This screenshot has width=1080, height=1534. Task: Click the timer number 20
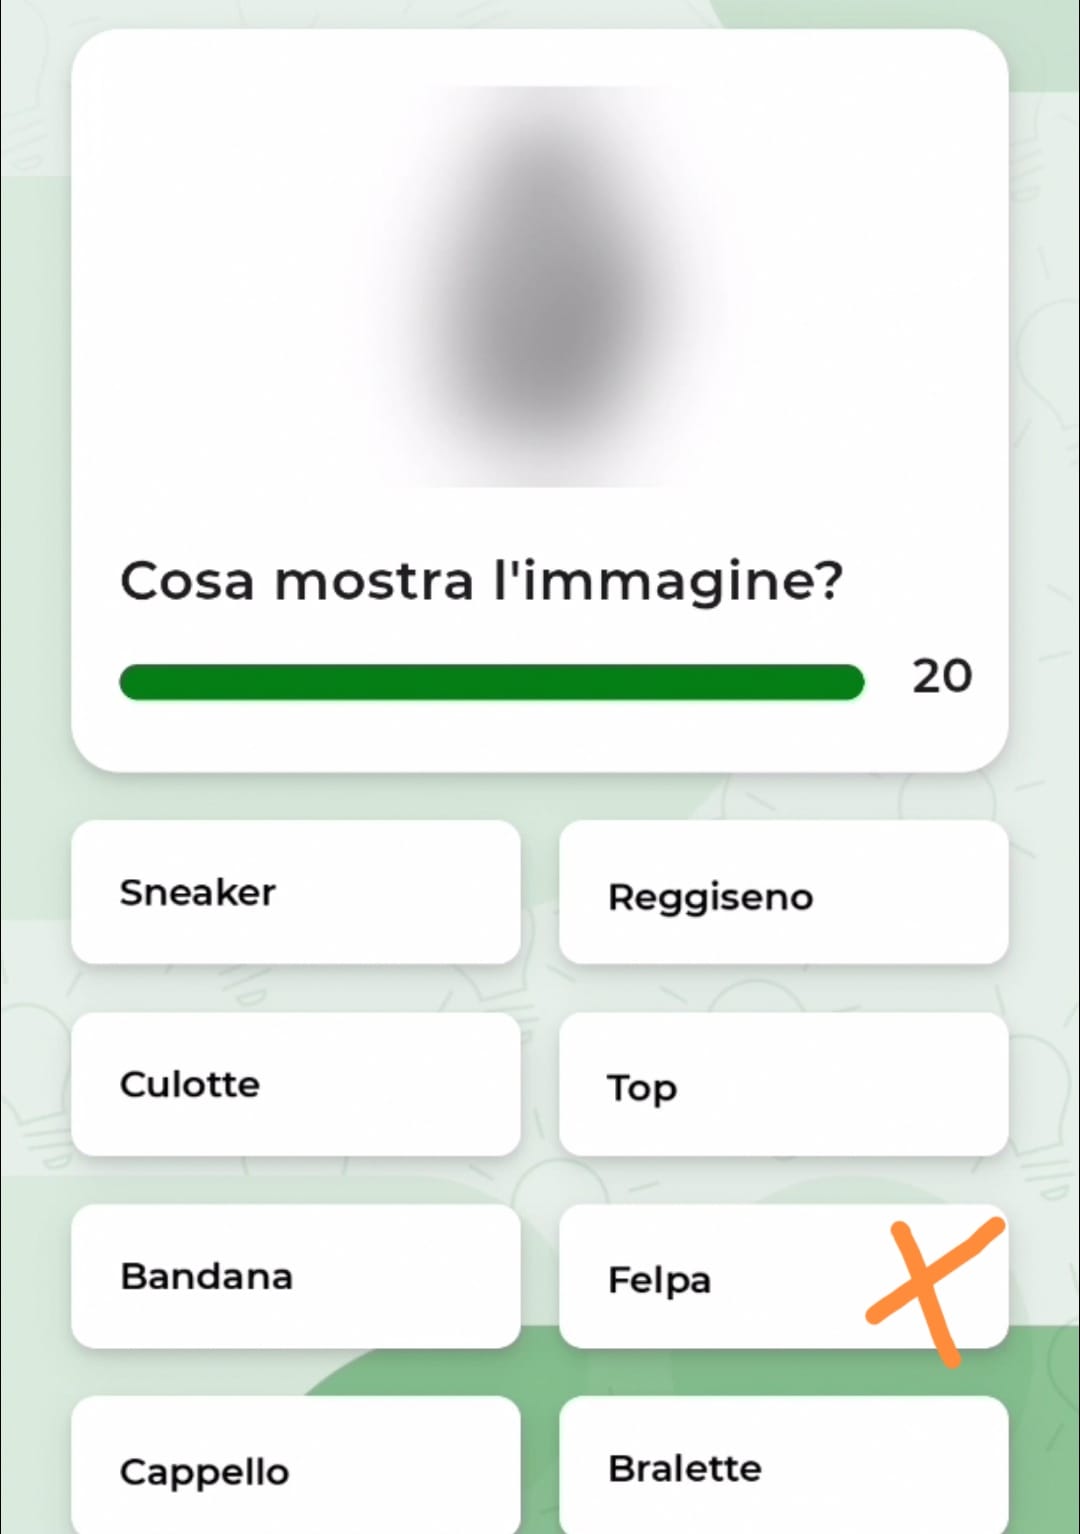(x=941, y=677)
